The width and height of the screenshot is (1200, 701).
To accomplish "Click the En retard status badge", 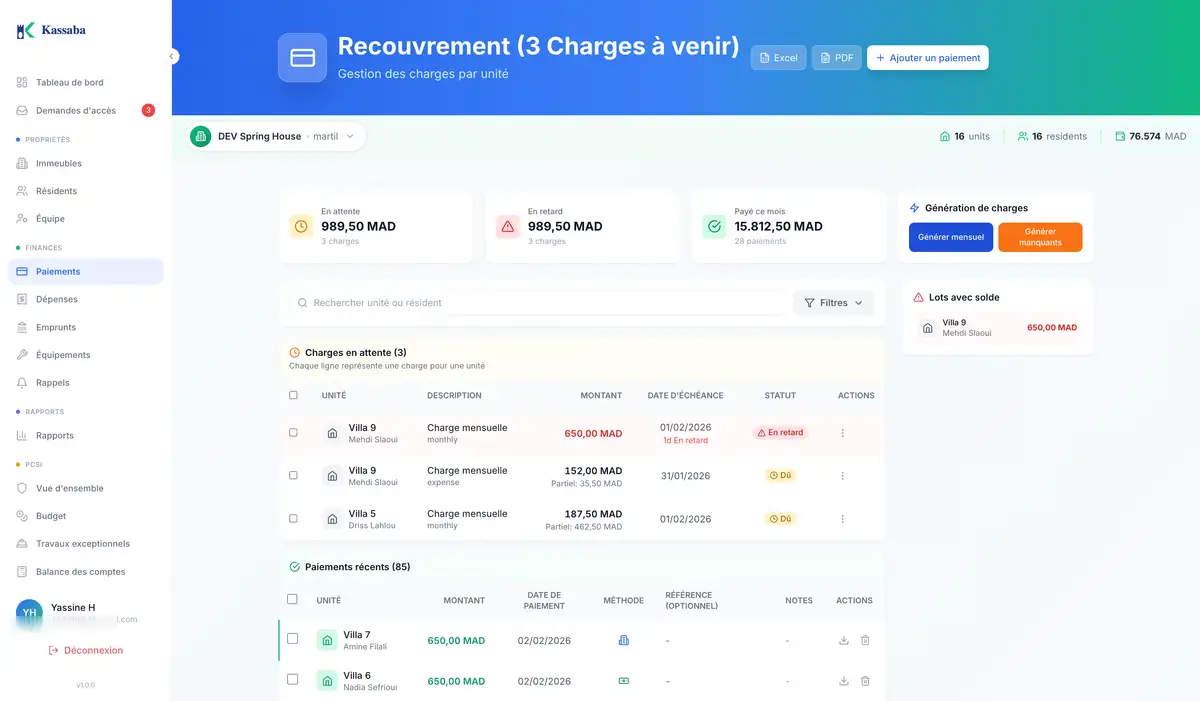I will pos(780,433).
